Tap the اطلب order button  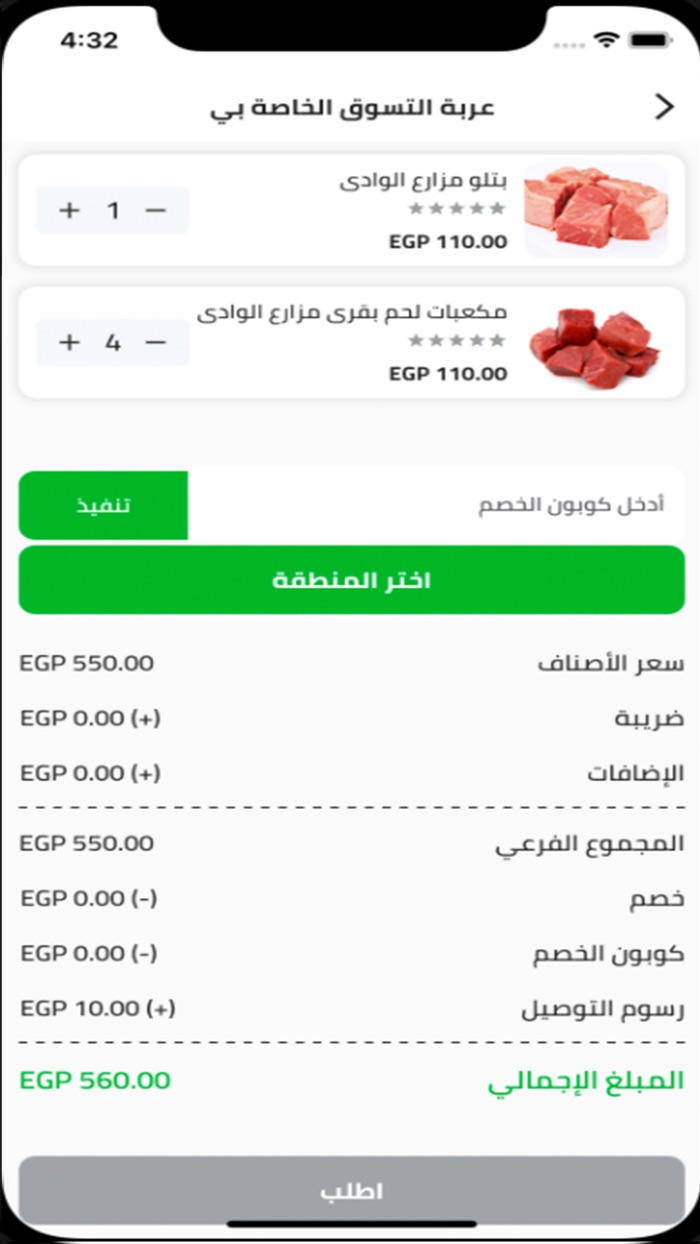(x=350, y=1190)
